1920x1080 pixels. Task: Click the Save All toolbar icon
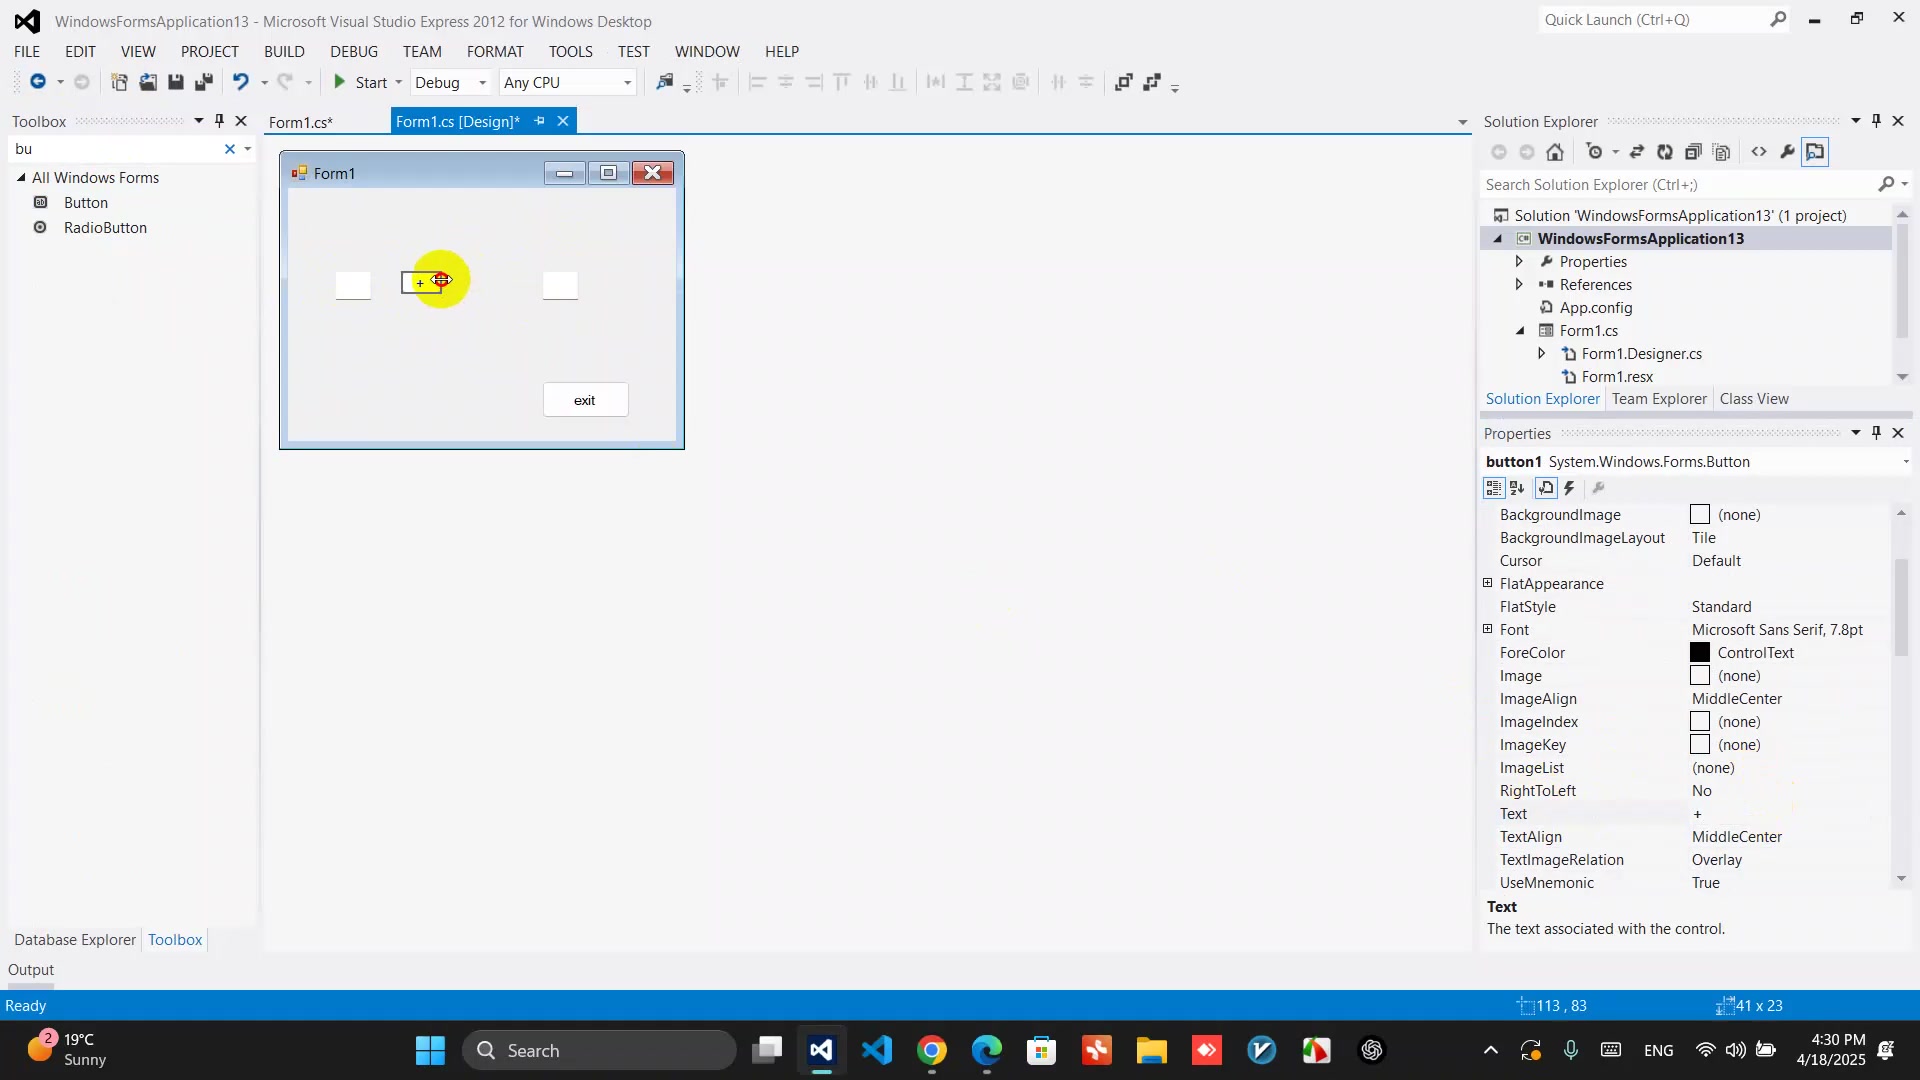click(x=204, y=82)
